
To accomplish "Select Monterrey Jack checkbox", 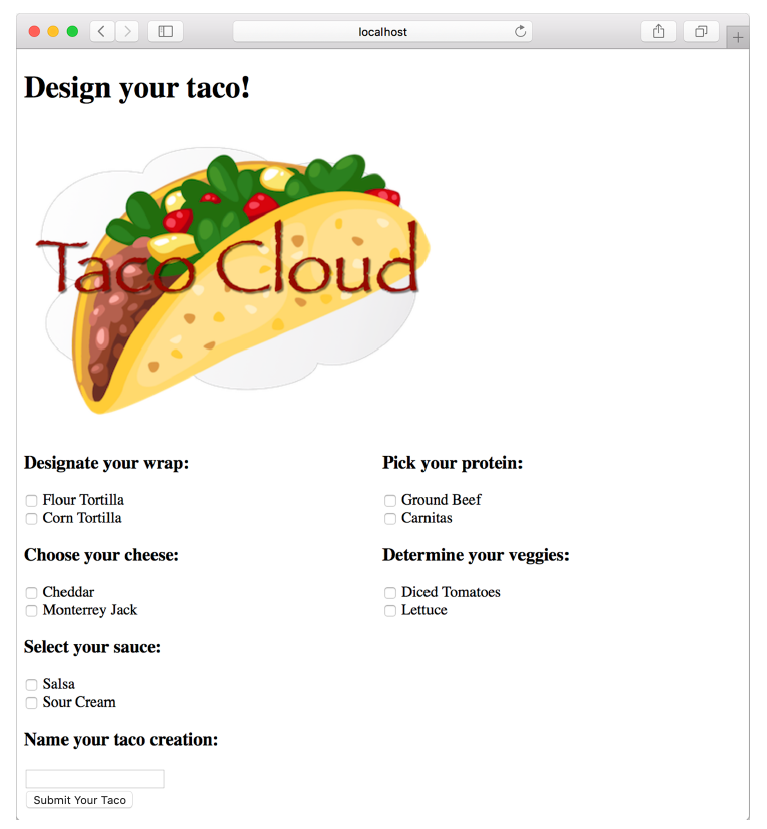I will pyautogui.click(x=32, y=611).
